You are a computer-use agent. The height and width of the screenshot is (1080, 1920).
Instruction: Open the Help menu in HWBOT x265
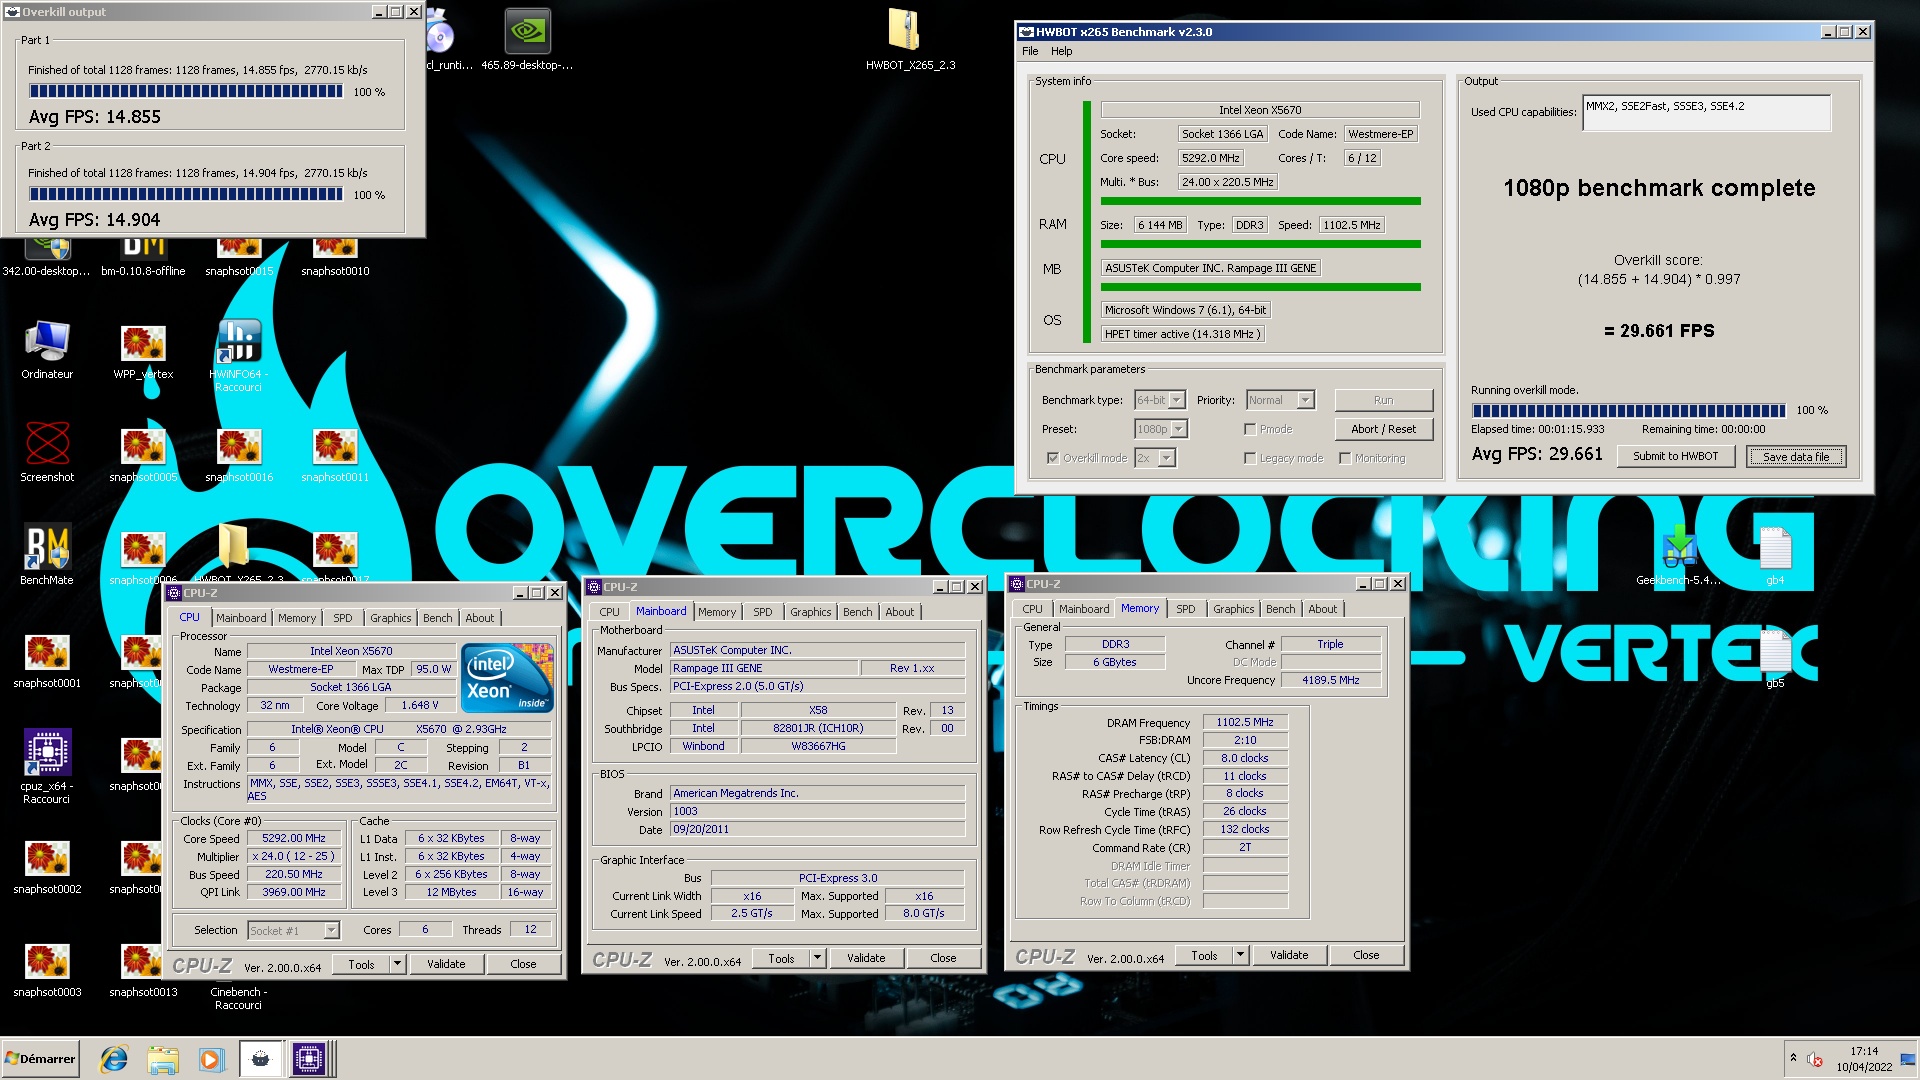(1061, 51)
